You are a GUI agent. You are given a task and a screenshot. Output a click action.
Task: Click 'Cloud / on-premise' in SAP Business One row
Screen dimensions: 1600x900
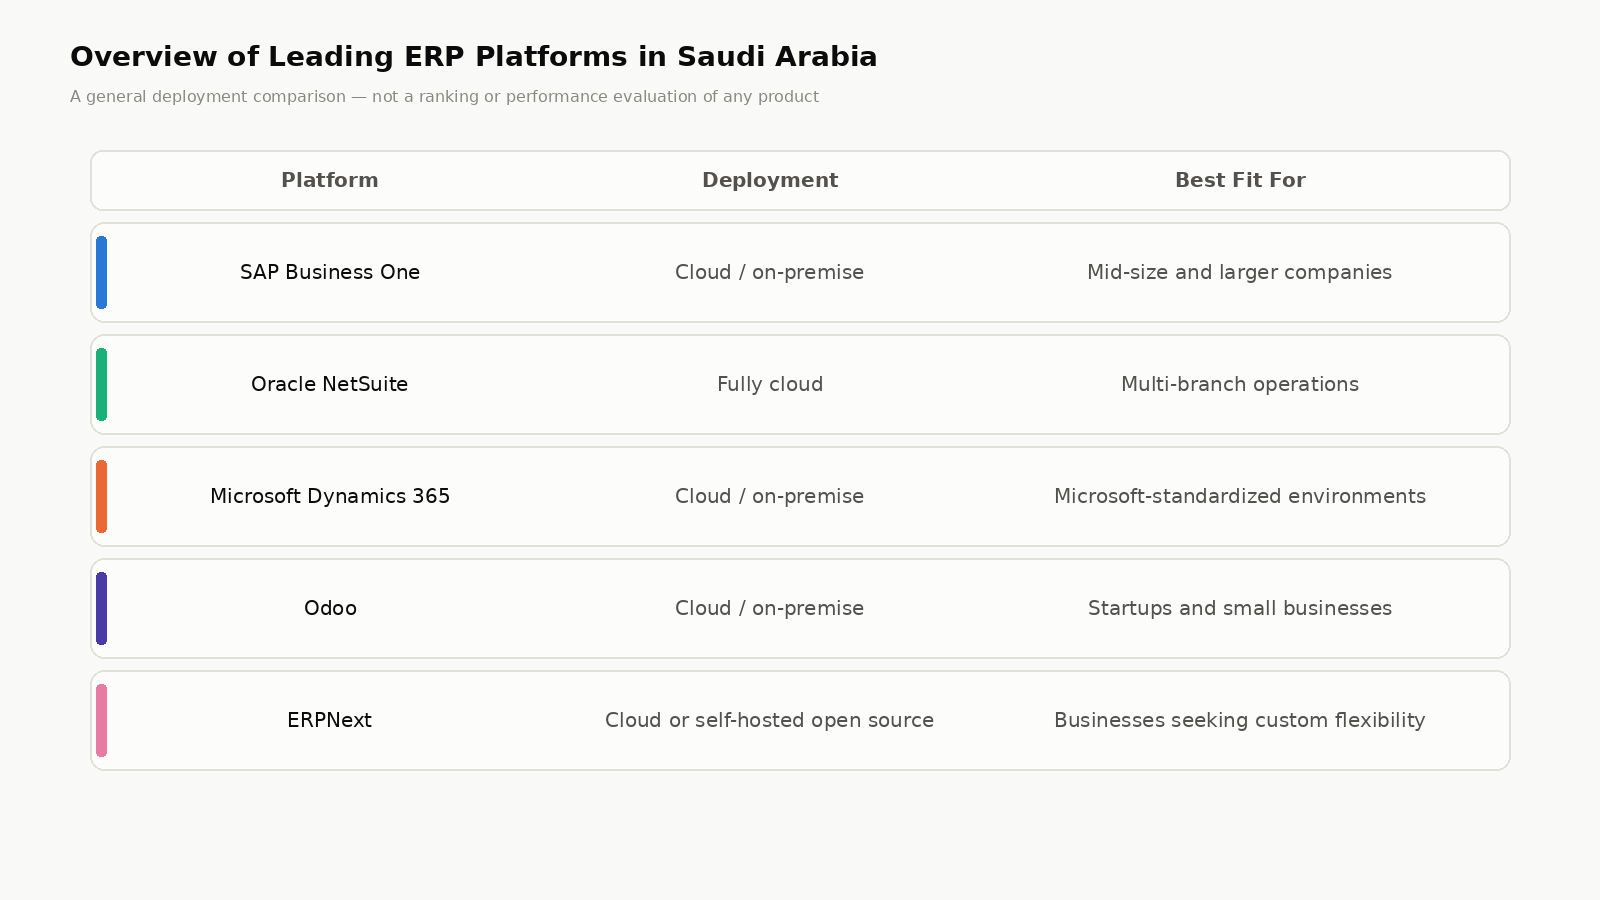pos(770,272)
